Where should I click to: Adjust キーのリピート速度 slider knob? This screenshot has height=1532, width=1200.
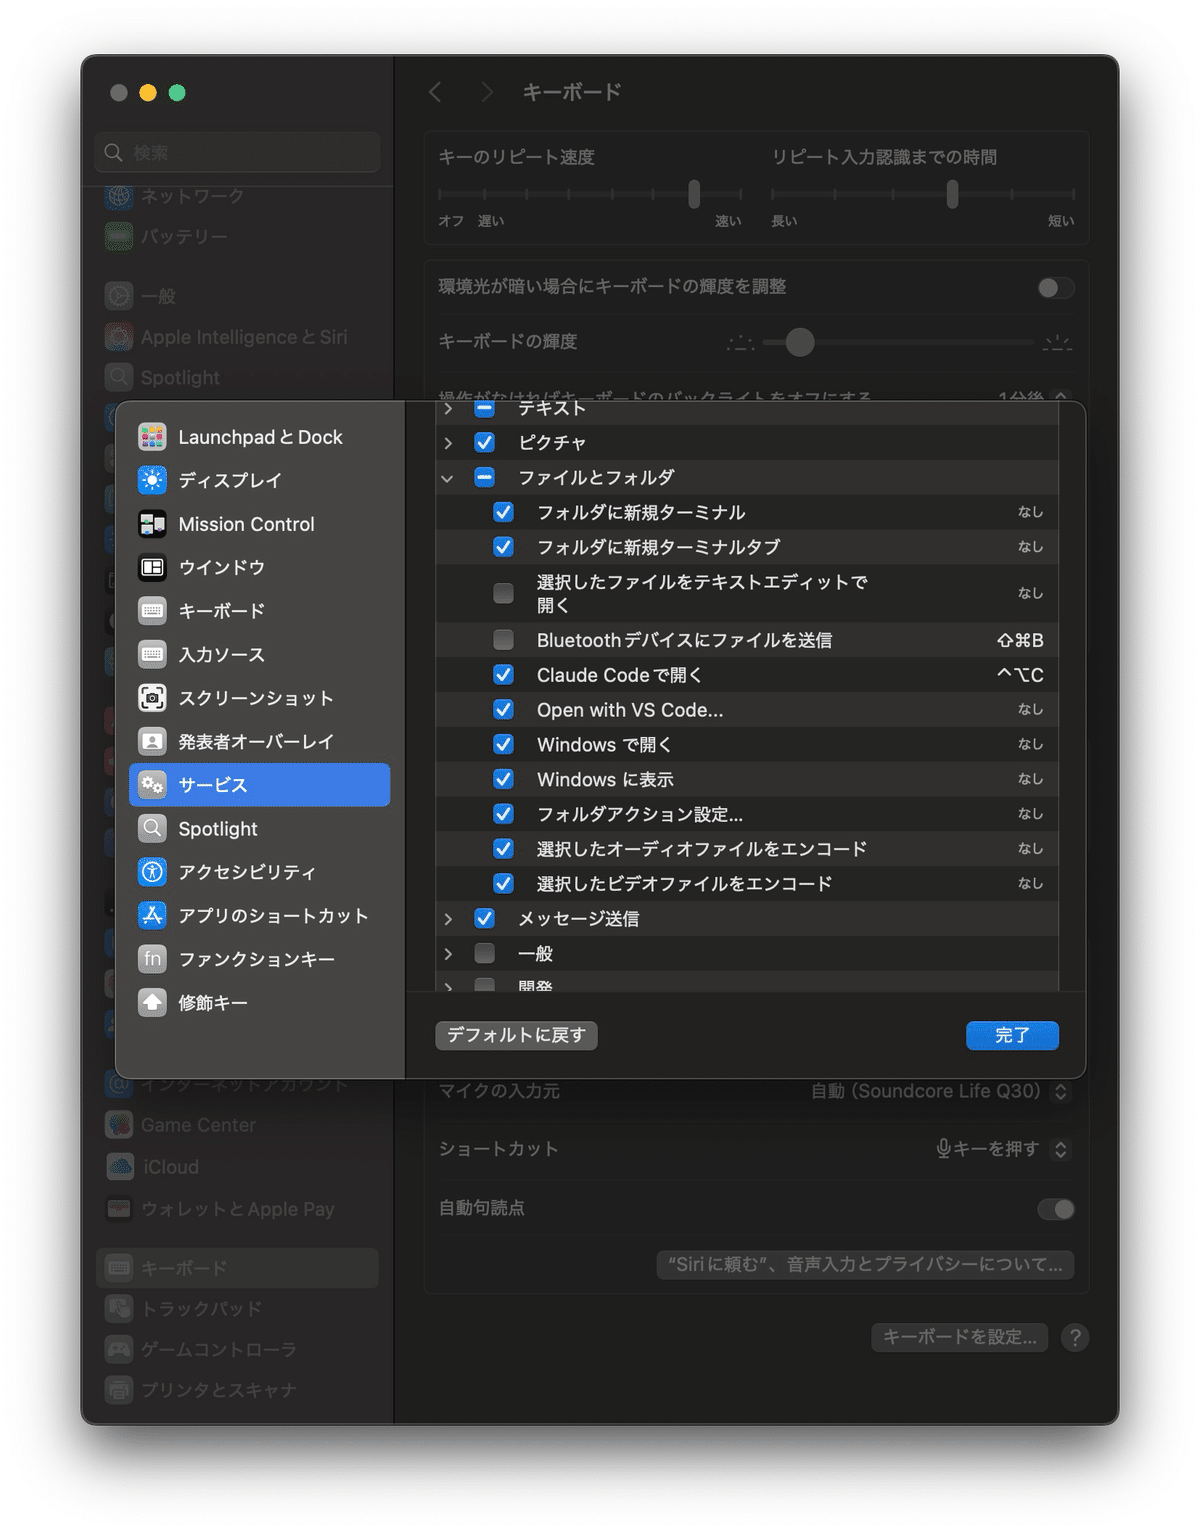694,194
